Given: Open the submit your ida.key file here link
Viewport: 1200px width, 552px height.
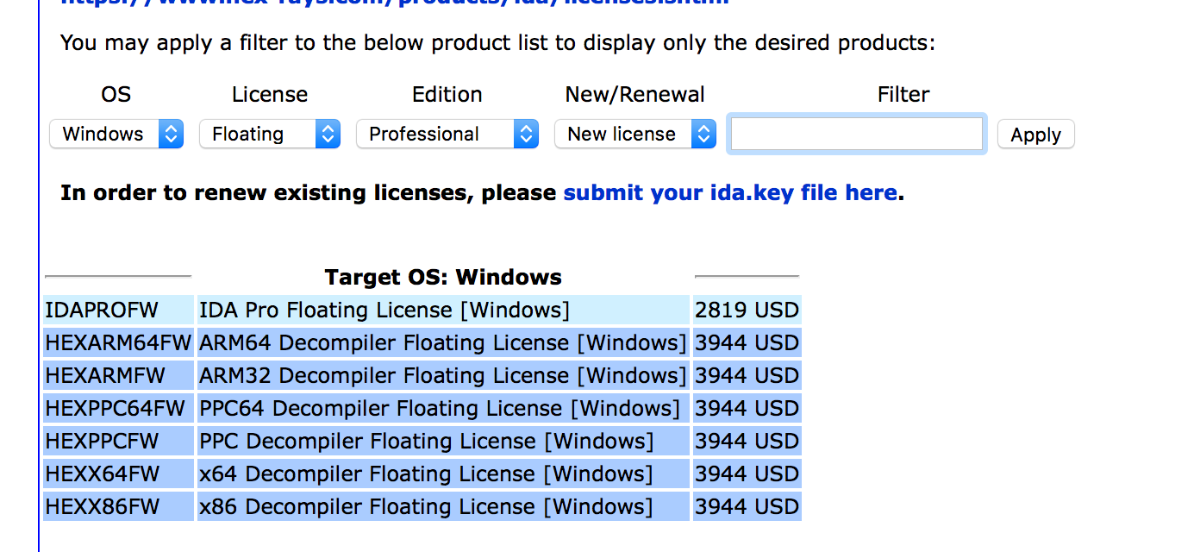Looking at the screenshot, I should (730, 192).
